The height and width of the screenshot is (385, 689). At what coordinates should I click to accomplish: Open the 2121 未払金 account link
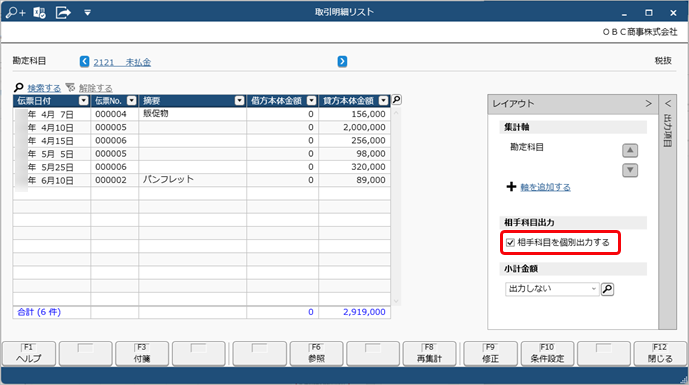pos(122,62)
